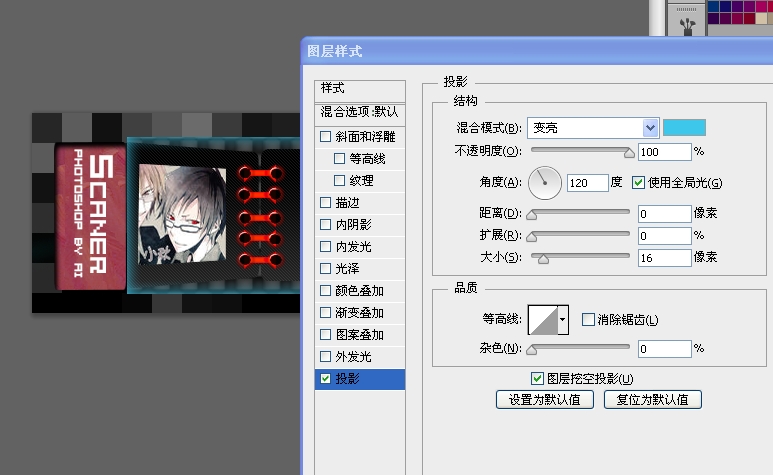This screenshot has width=773, height=475.
Task: Enable the 光泽 checkbox
Action: point(325,269)
